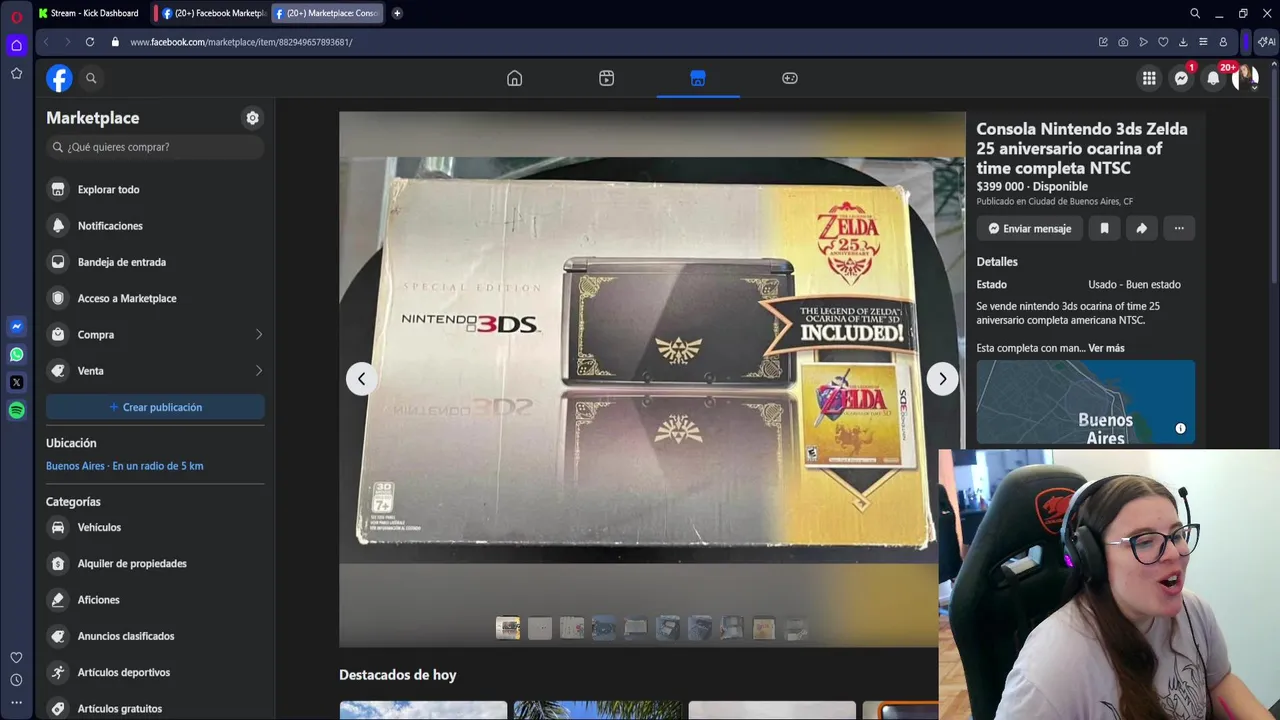Open Opera sidebar home workspace icon

pos(16,45)
